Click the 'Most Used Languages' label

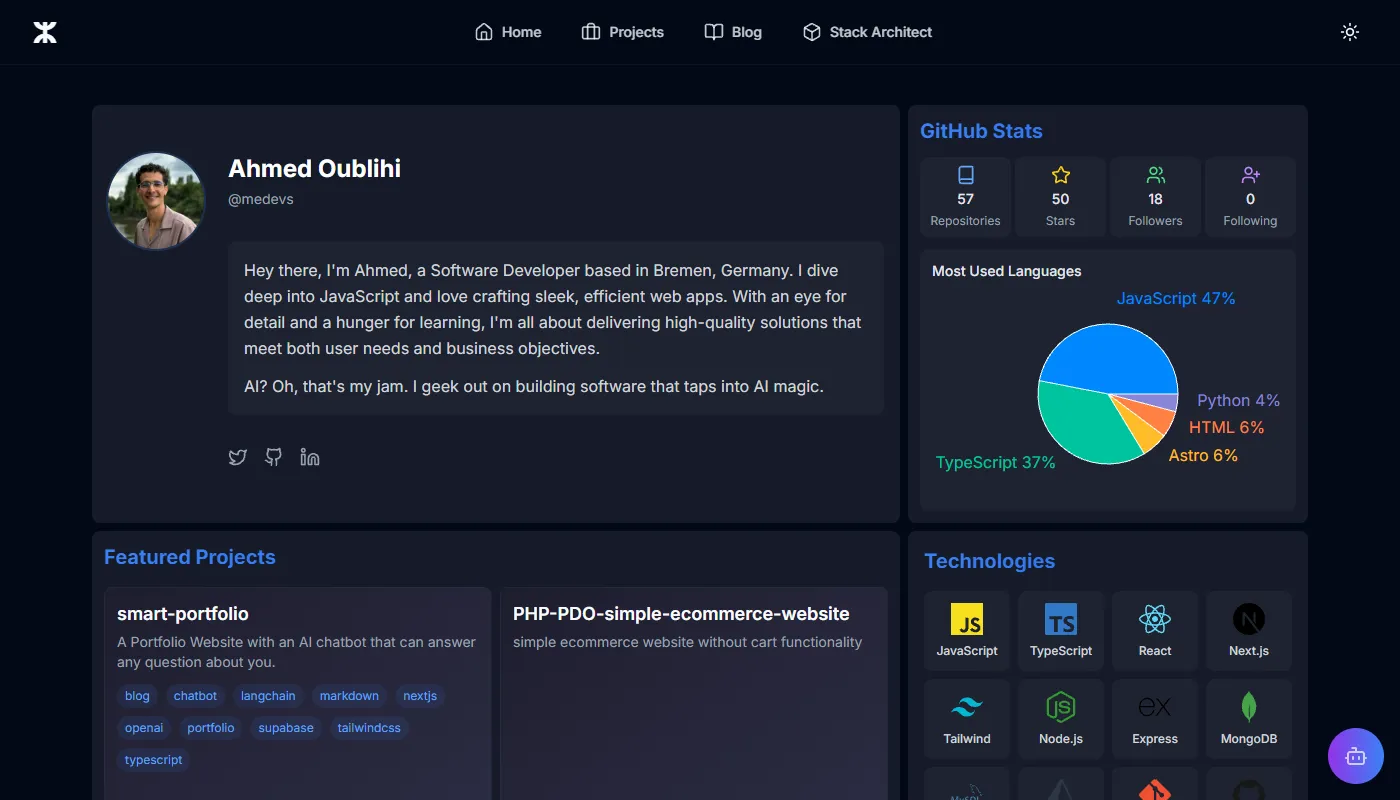coord(1007,271)
